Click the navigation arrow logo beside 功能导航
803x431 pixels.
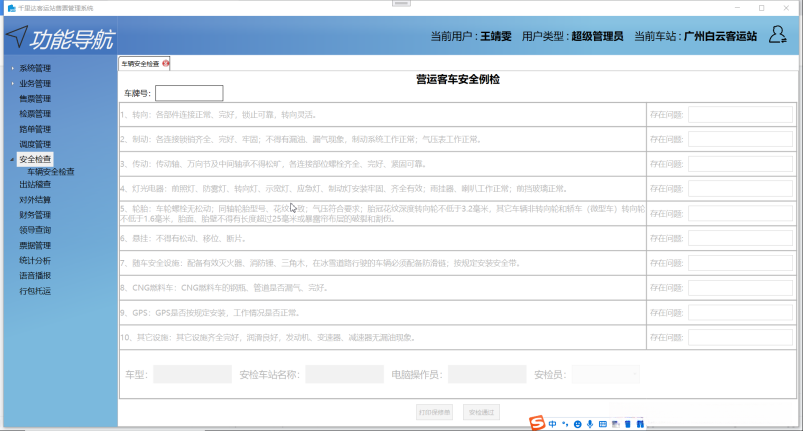click(16, 36)
